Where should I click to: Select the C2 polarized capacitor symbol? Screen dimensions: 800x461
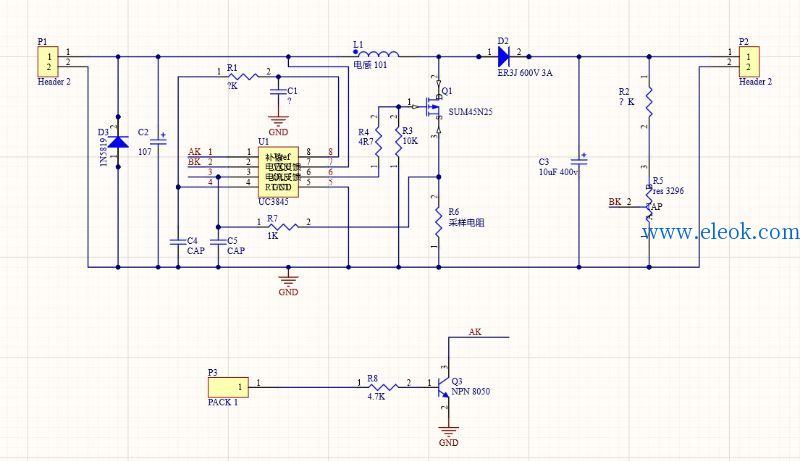pos(158,141)
